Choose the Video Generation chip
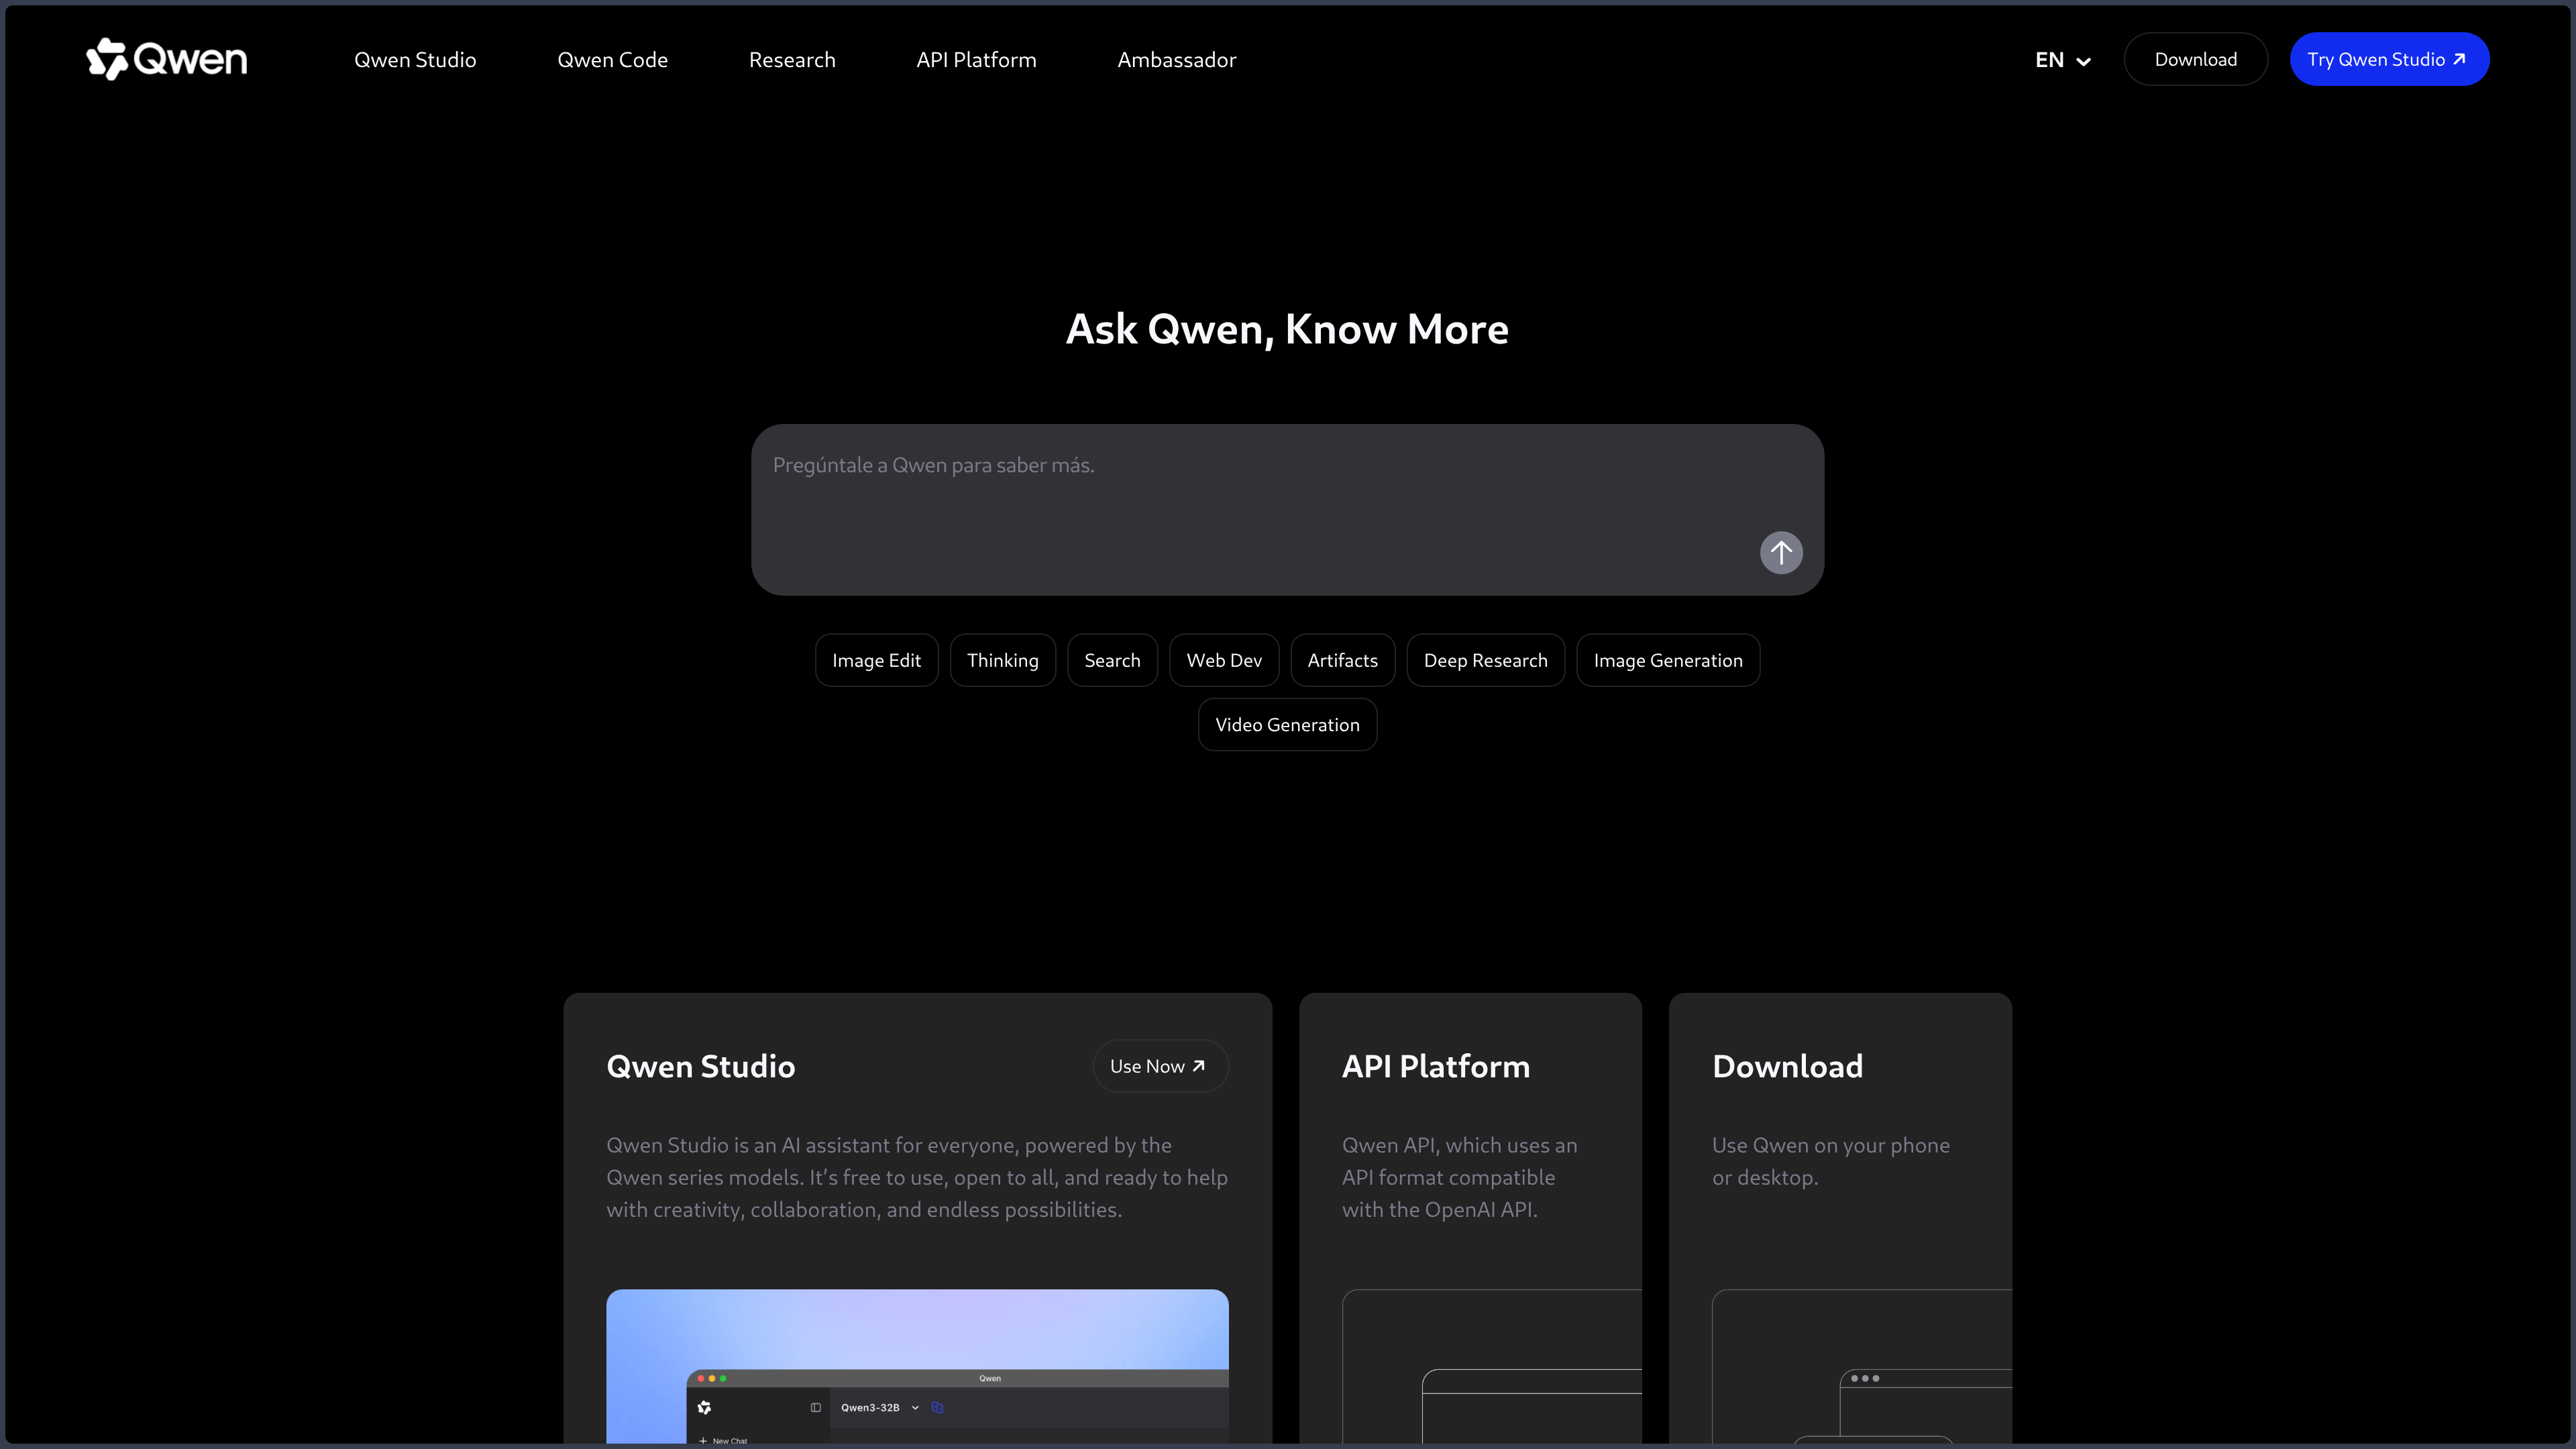The image size is (2576, 1449). coord(1287,724)
